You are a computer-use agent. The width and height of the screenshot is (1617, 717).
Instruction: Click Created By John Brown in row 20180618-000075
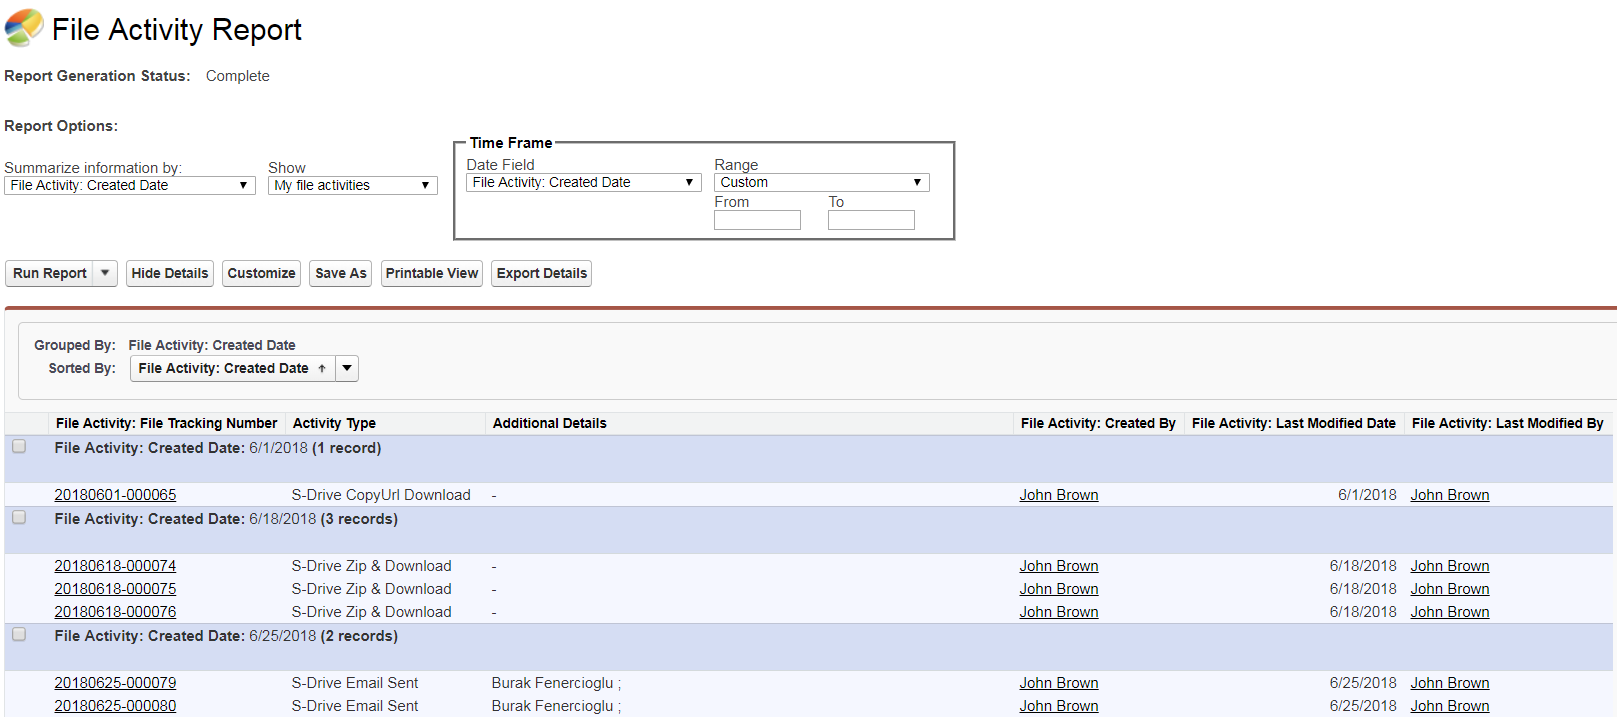[1059, 589]
